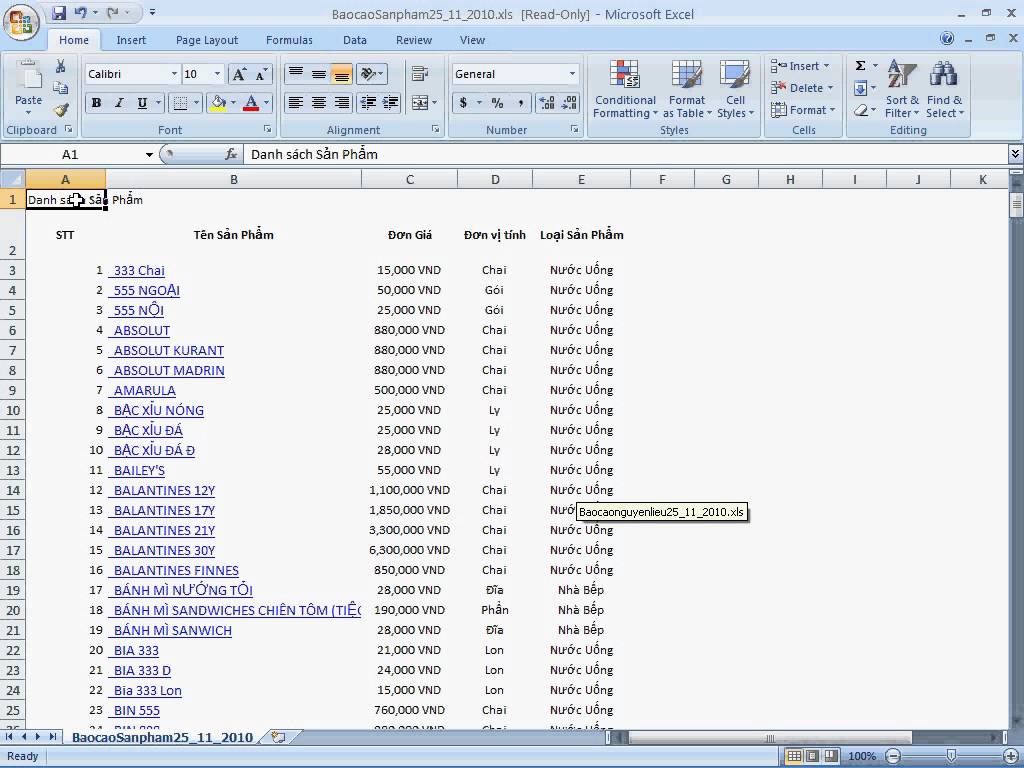Open the General number format dropdown
This screenshot has width=1024, height=768.
pyautogui.click(x=572, y=74)
